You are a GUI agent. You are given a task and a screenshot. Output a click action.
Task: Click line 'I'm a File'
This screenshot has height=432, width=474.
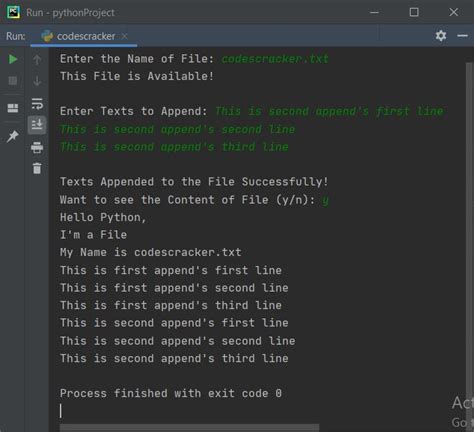pos(93,235)
